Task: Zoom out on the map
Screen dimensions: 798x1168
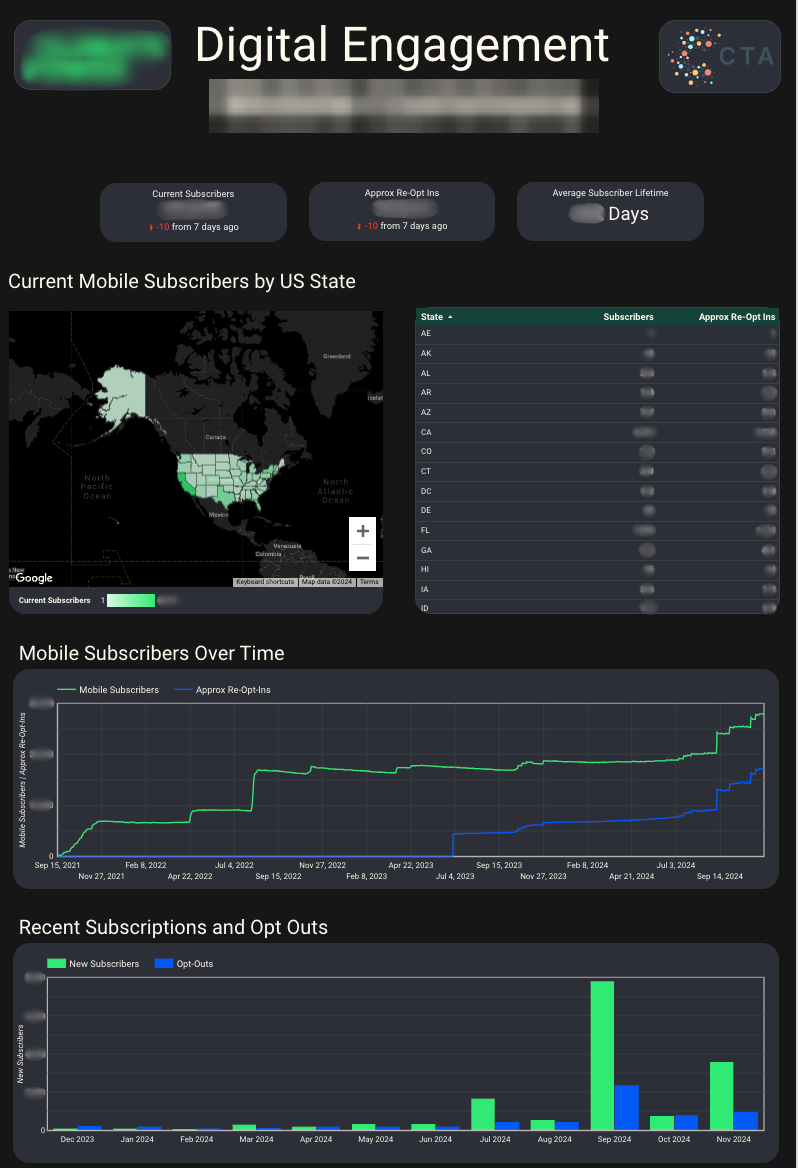Action: tap(362, 558)
